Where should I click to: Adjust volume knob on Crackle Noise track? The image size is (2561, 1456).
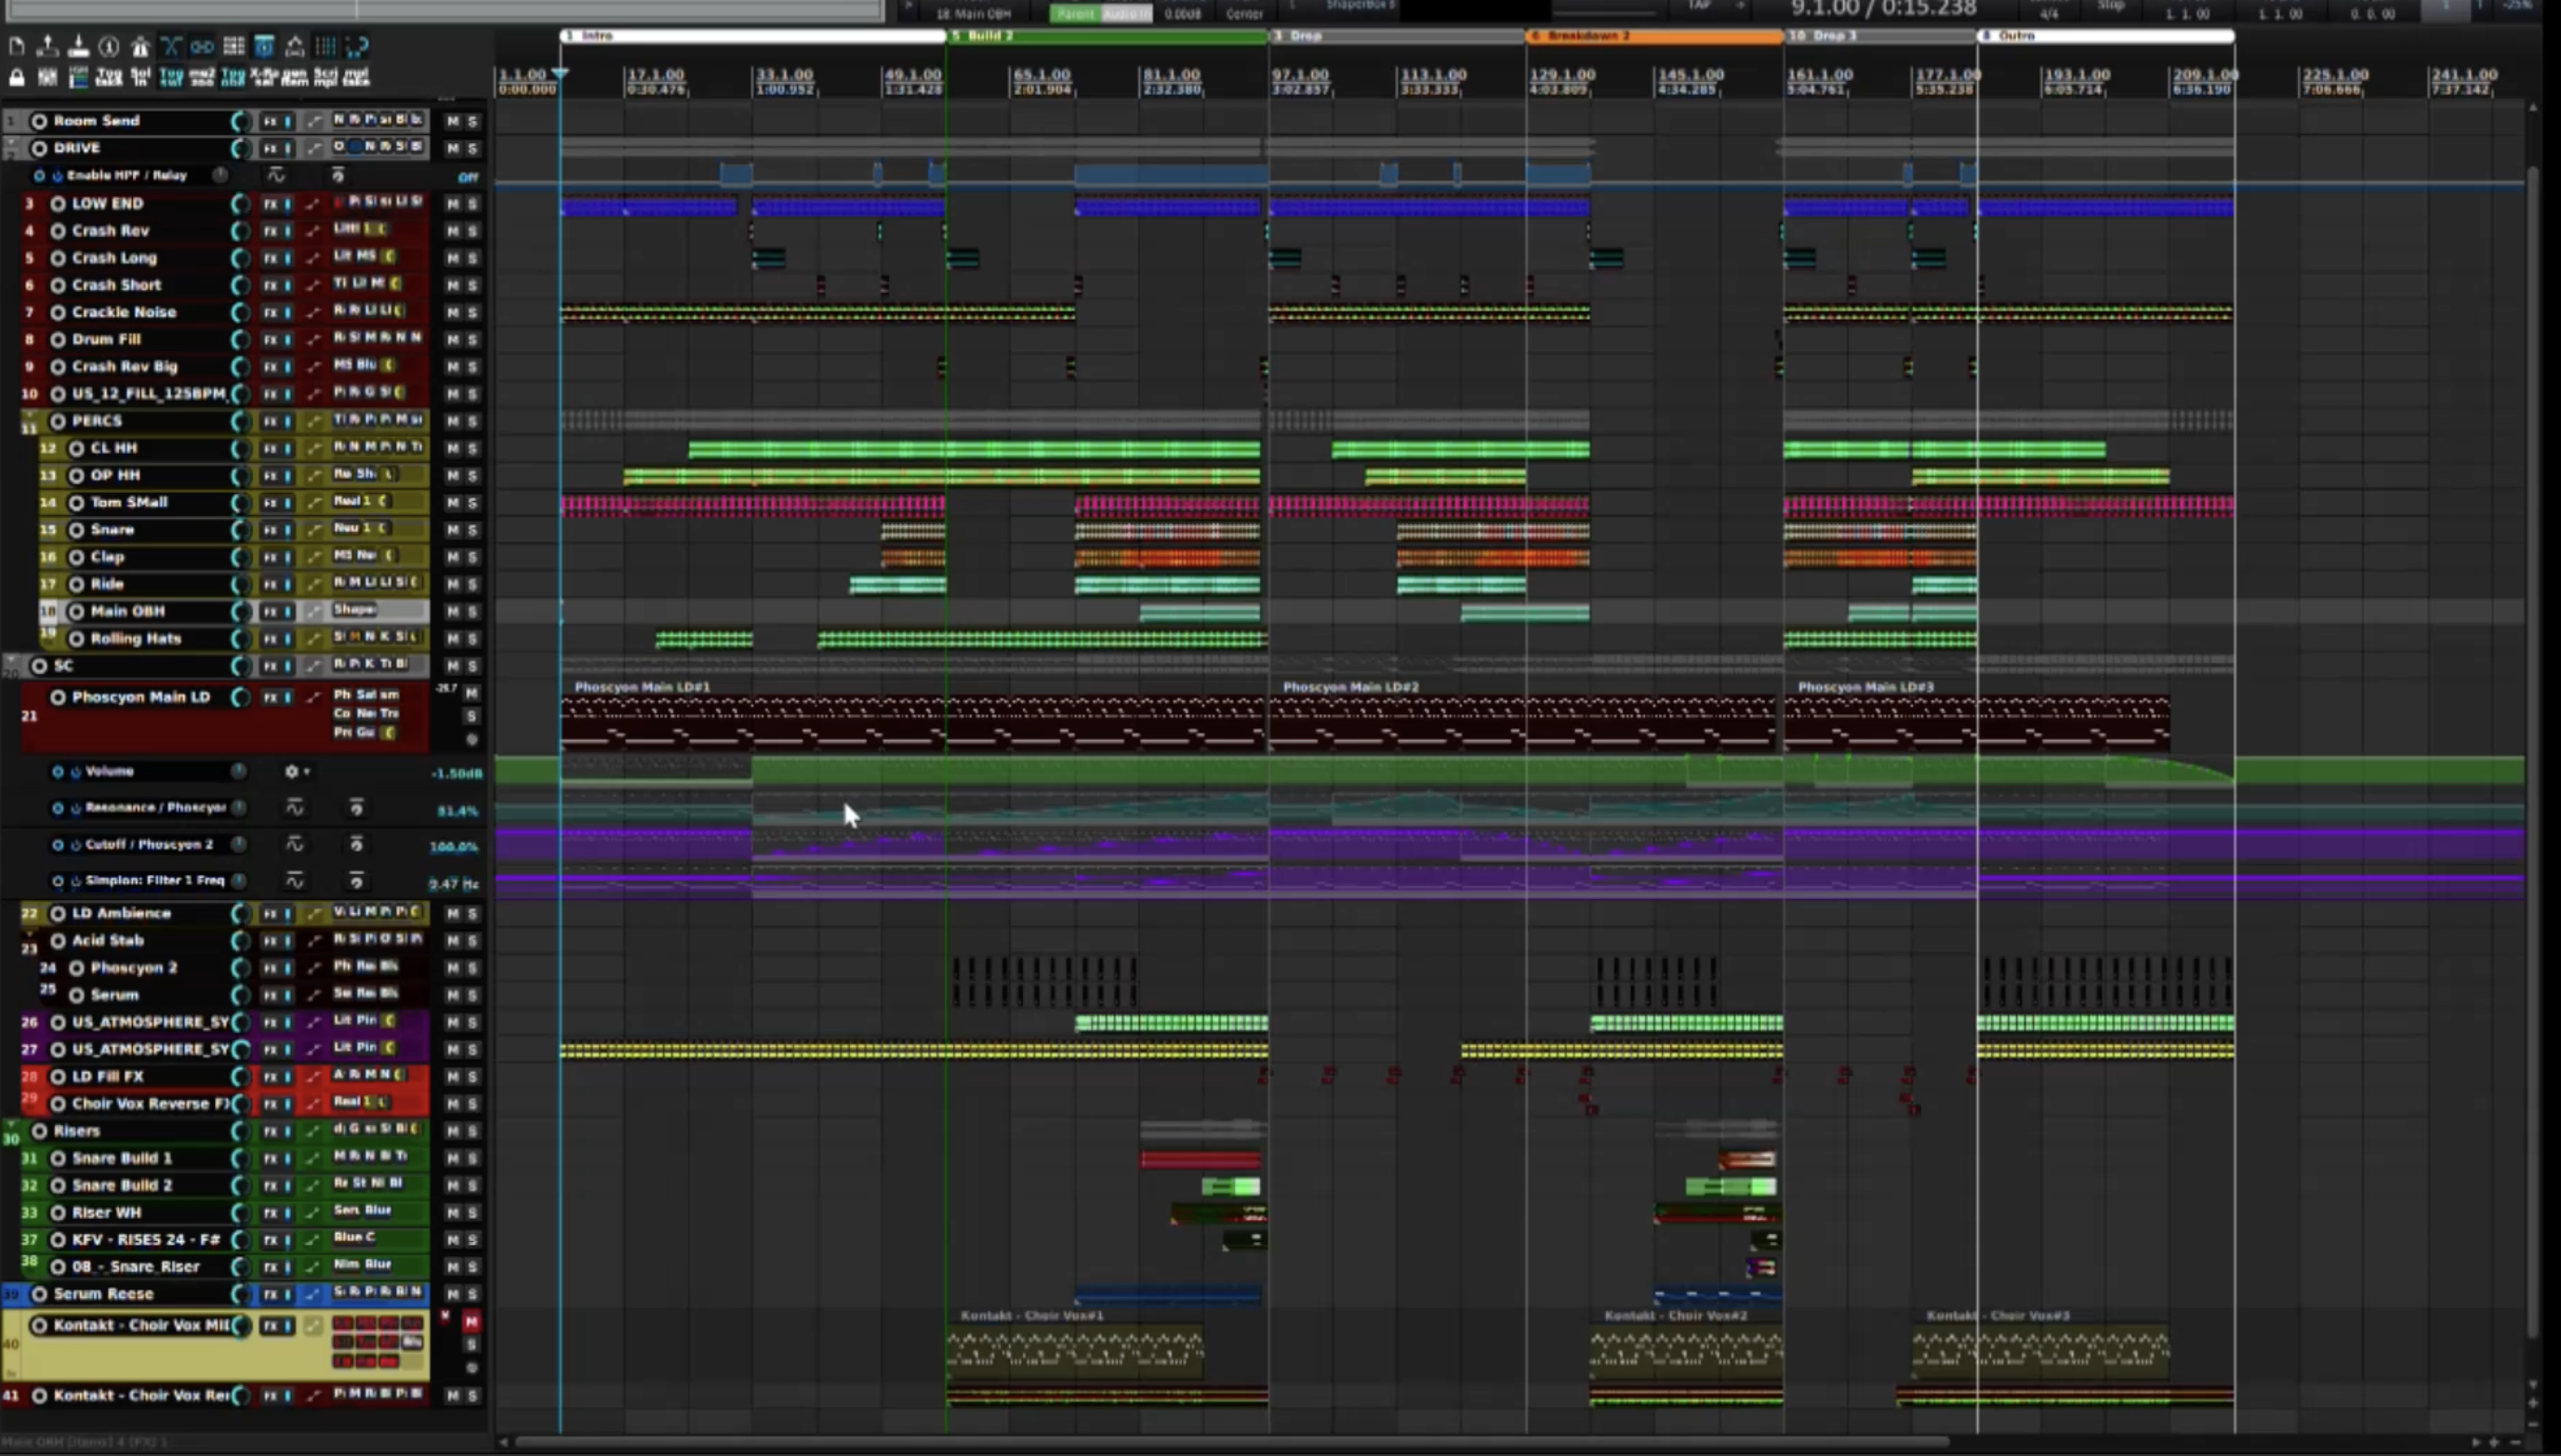coord(240,312)
